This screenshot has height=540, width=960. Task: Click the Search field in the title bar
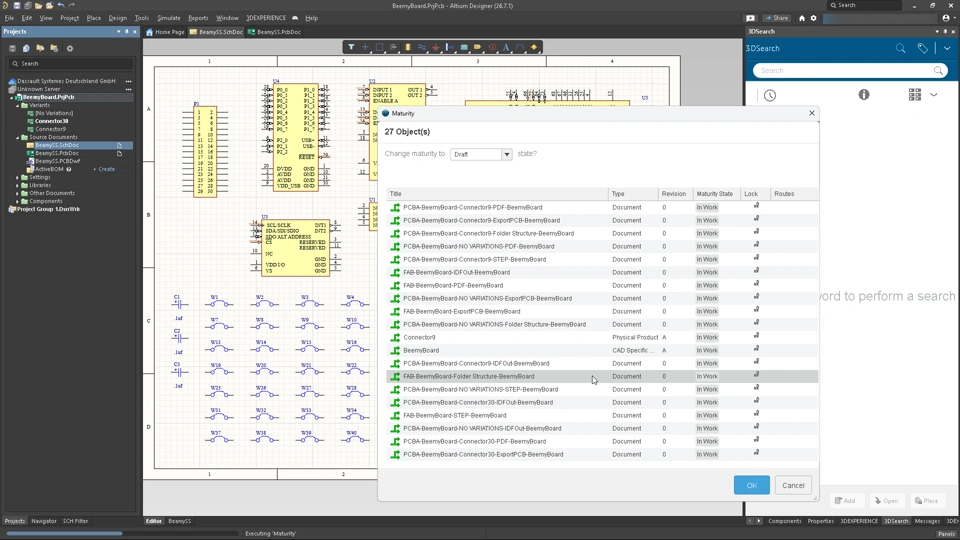coord(864,6)
